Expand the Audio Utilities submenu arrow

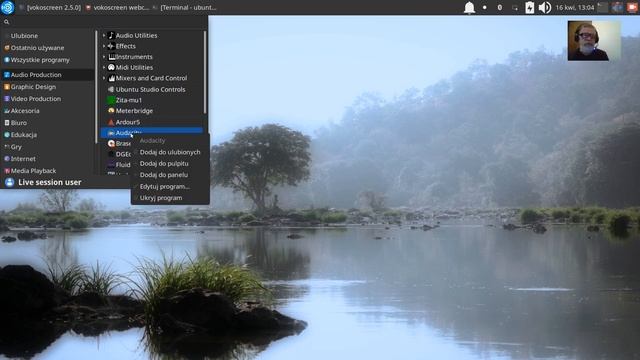coord(104,36)
